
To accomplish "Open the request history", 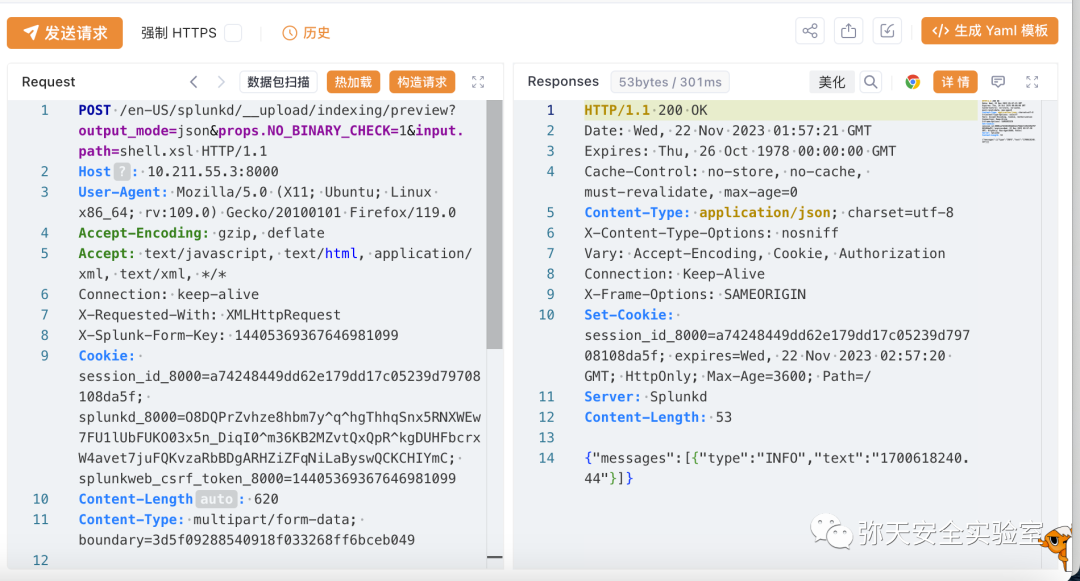I will pyautogui.click(x=307, y=33).
